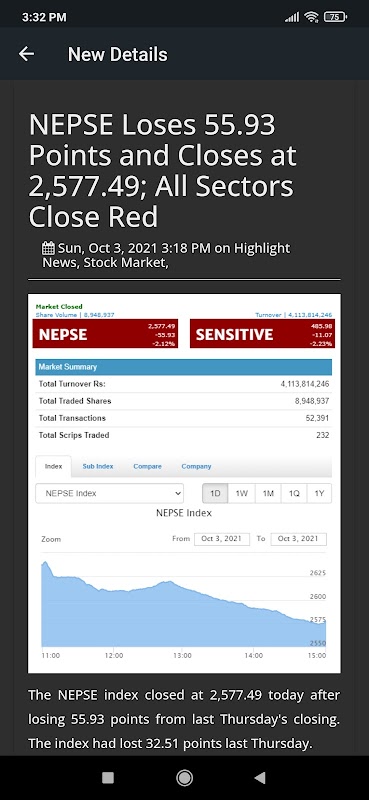This screenshot has height=800, width=369.
Task: Tap the Android back triangle button
Action: (260, 778)
